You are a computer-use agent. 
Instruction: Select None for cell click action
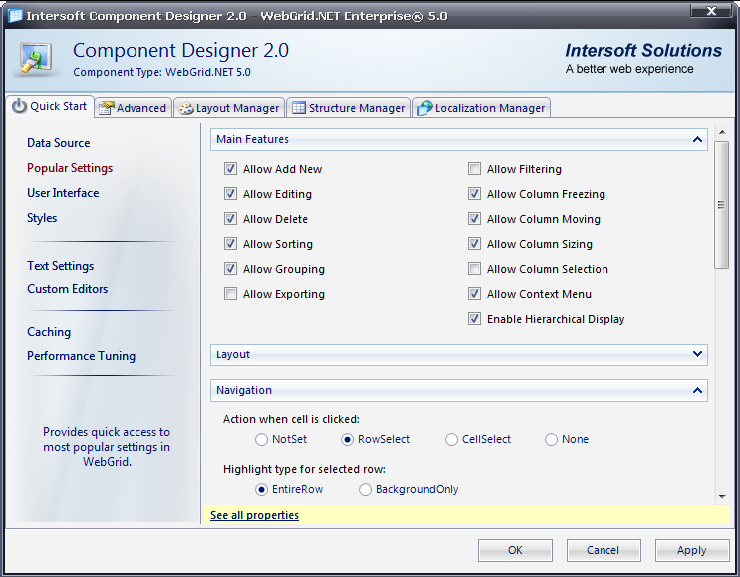pos(551,440)
